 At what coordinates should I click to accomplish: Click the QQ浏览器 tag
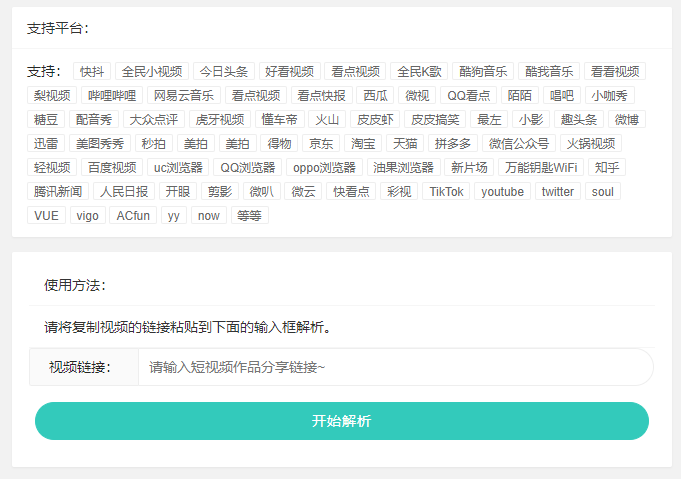point(248,168)
